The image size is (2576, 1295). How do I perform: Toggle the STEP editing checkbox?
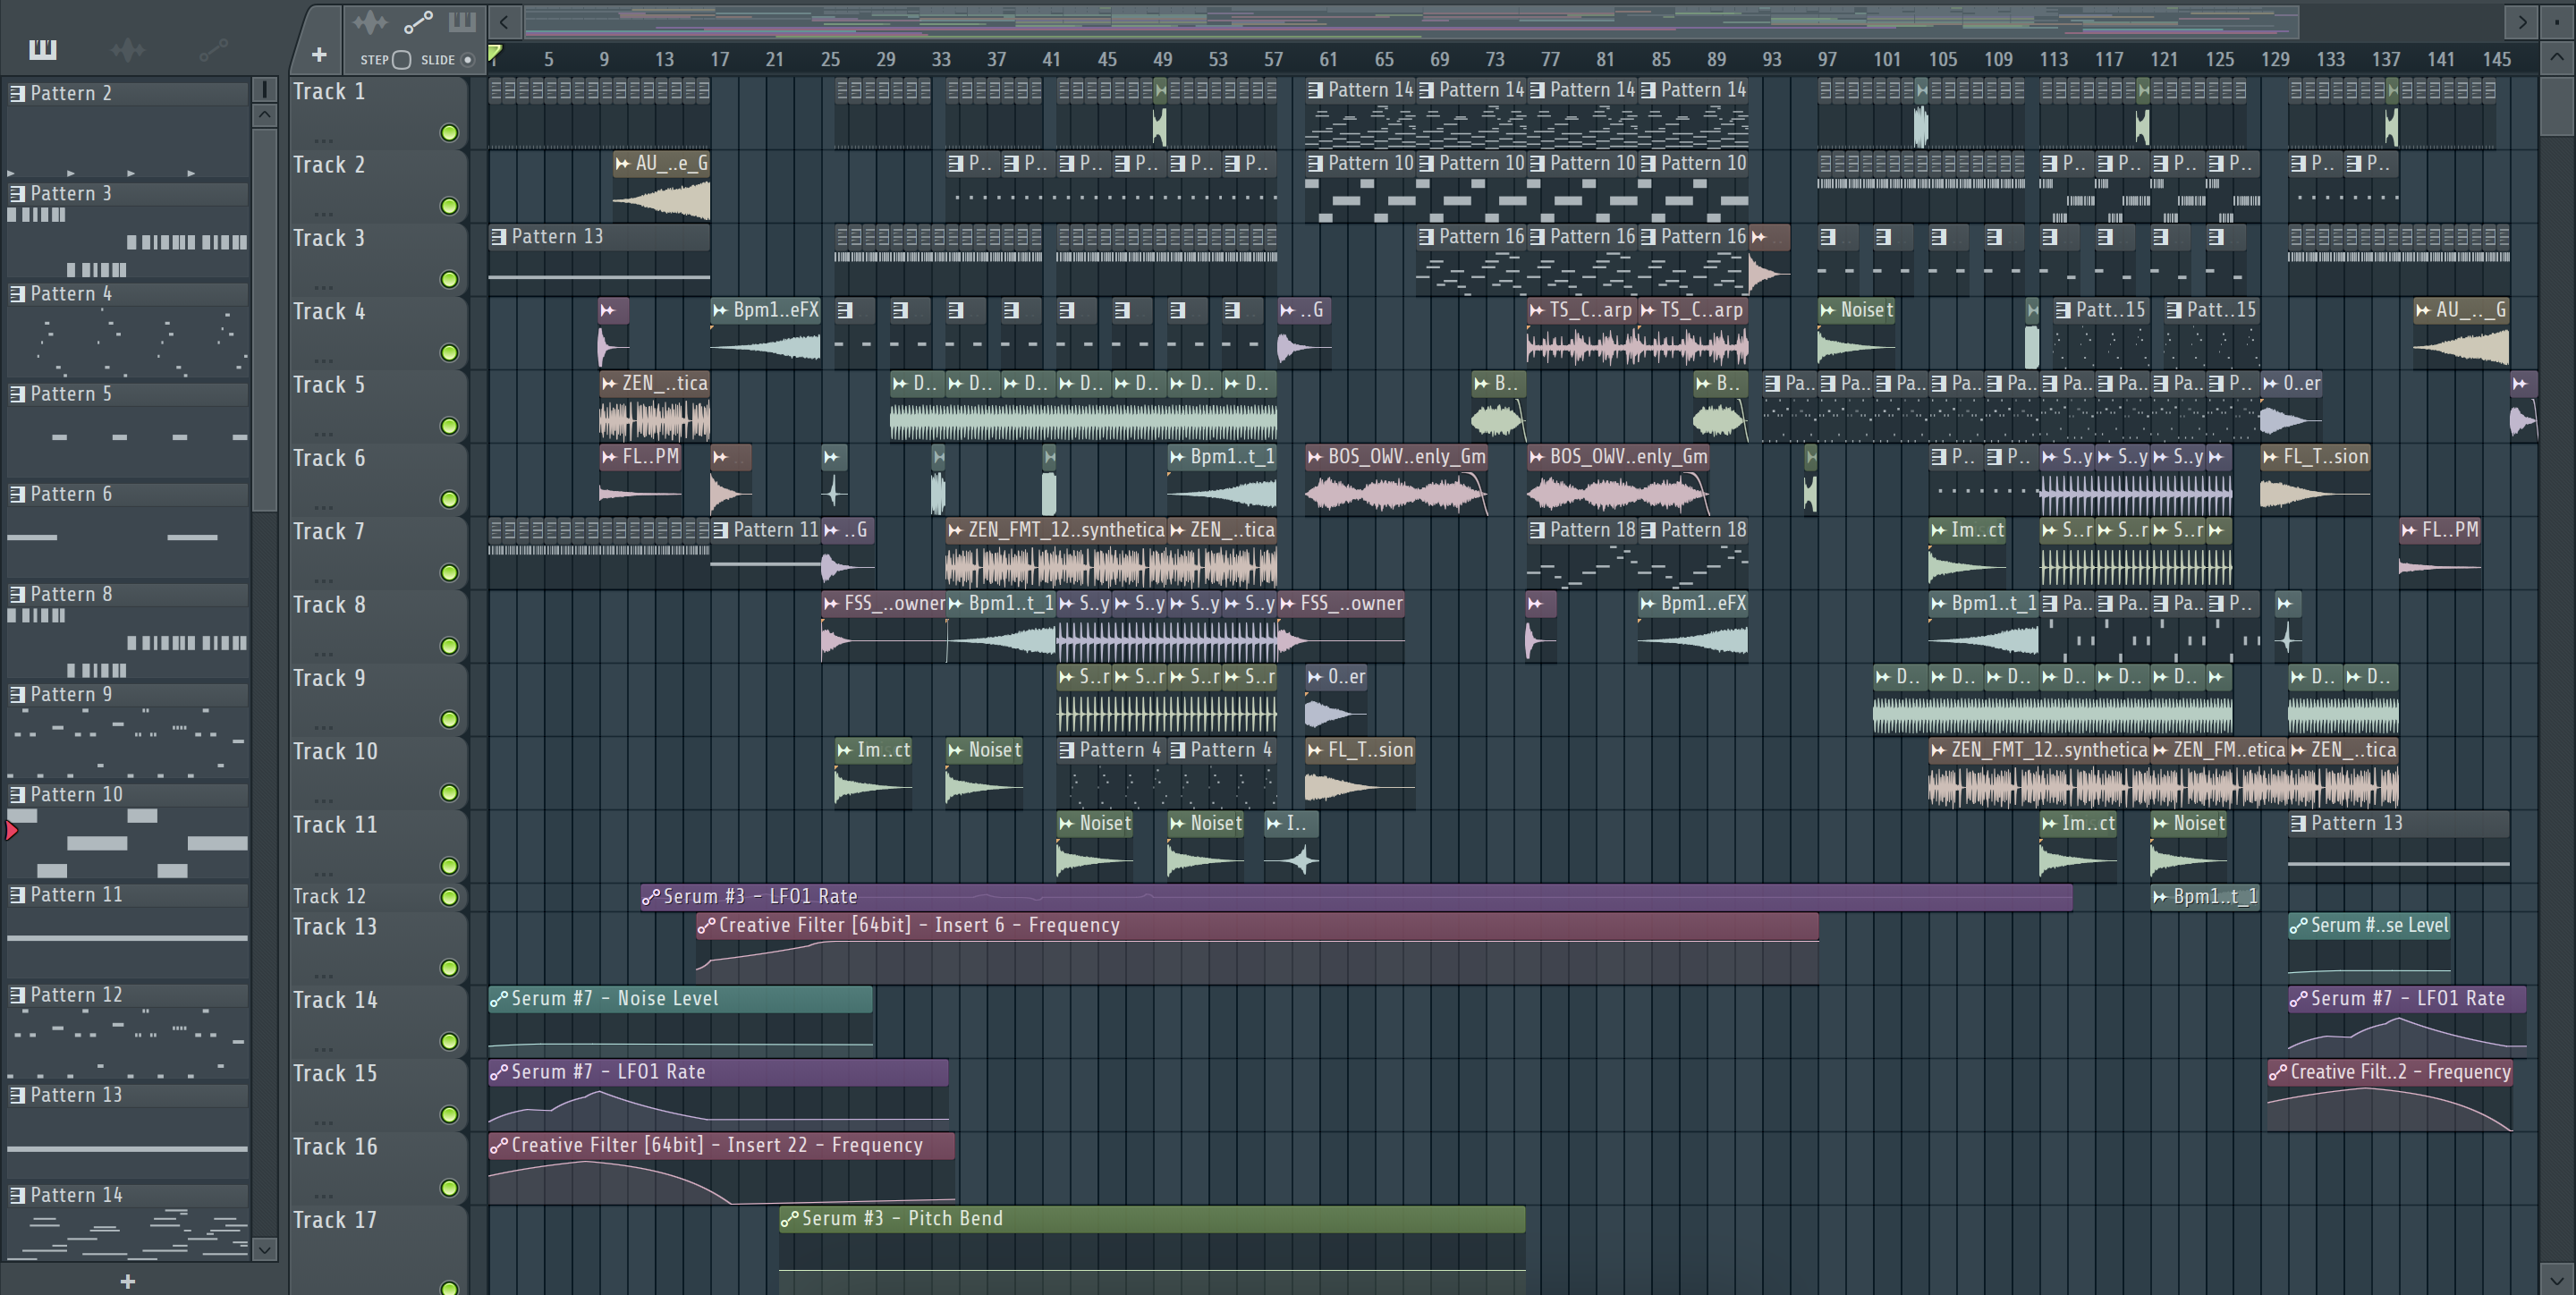pos(401,60)
